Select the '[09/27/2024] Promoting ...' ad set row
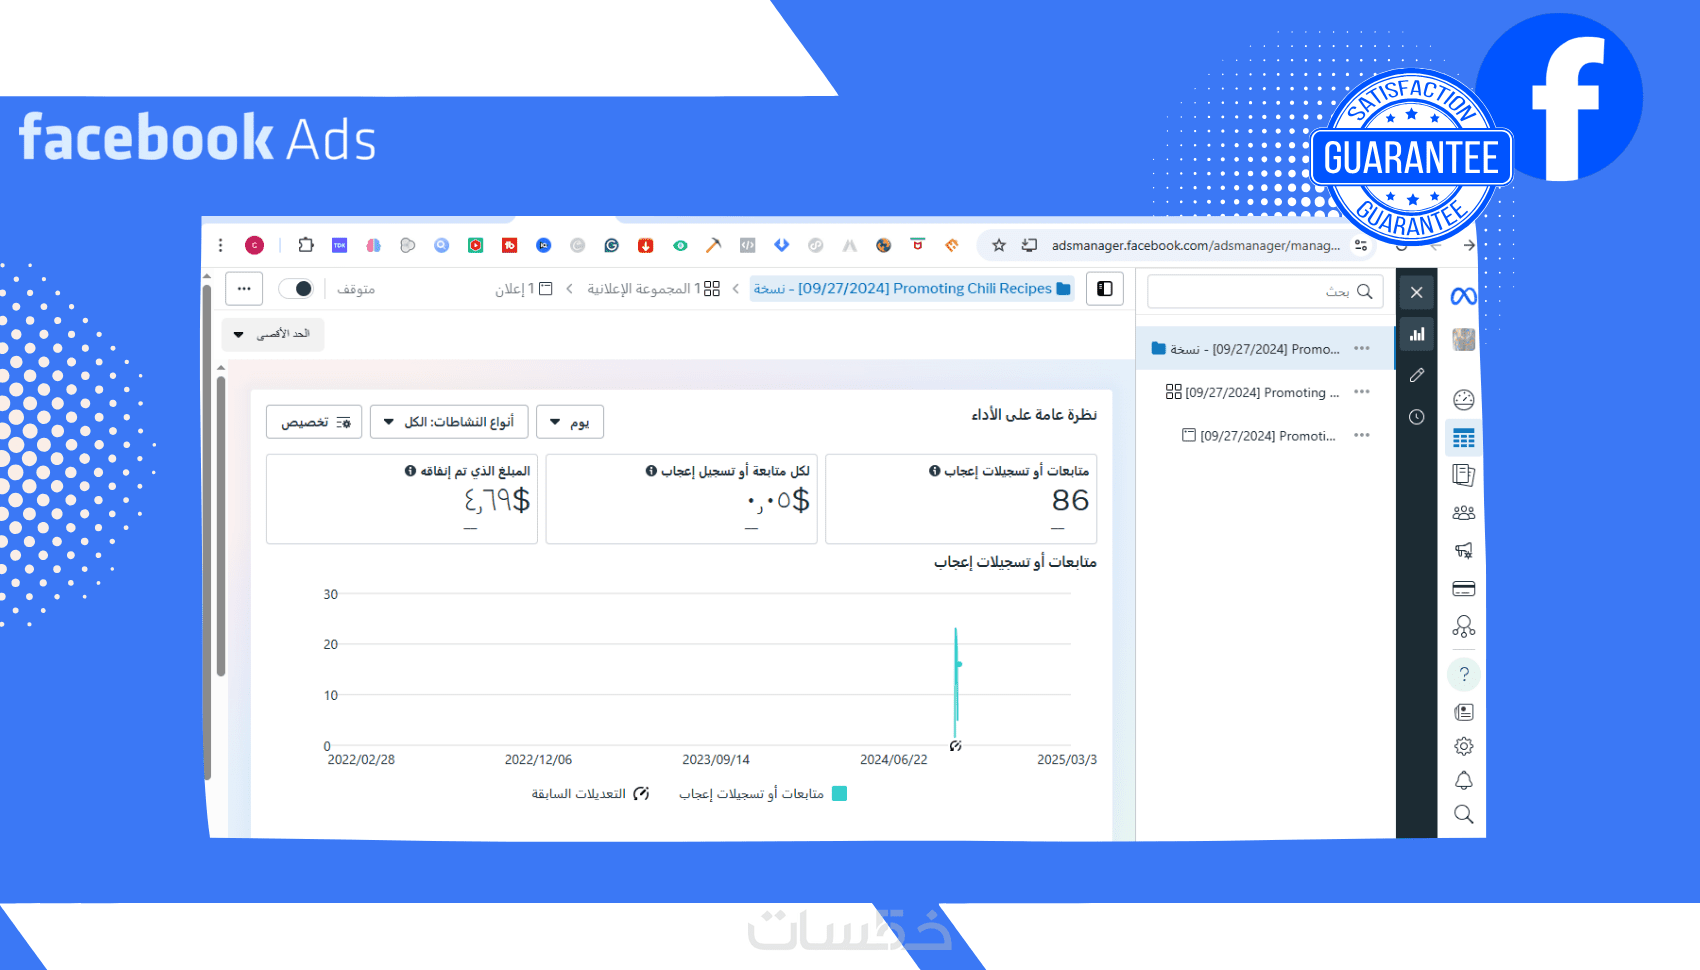Viewport: 1700px width, 970px height. 1265,392
